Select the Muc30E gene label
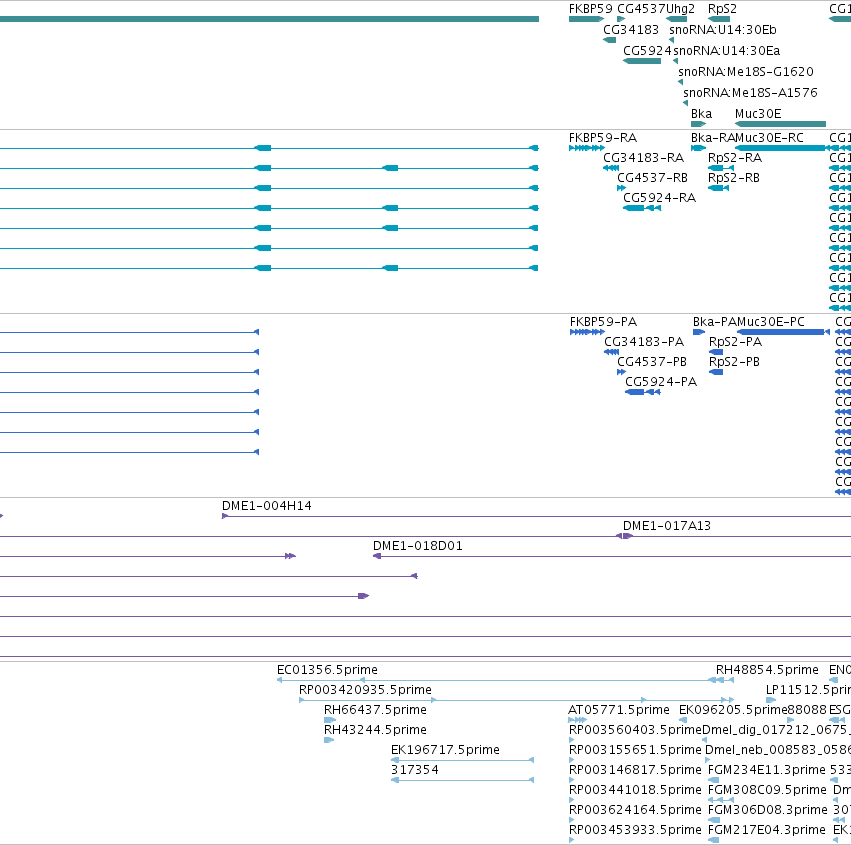The height and width of the screenshot is (845, 851). 758,114
